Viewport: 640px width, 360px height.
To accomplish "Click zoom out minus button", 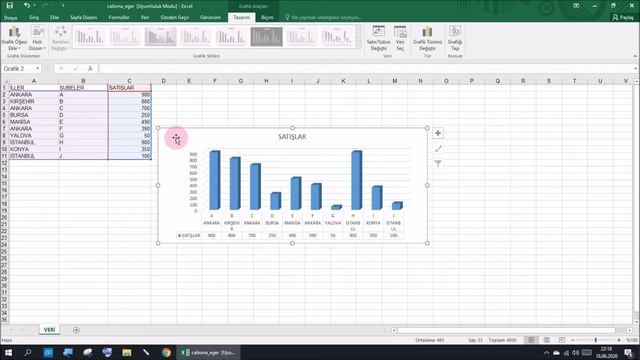I will [x=573, y=340].
